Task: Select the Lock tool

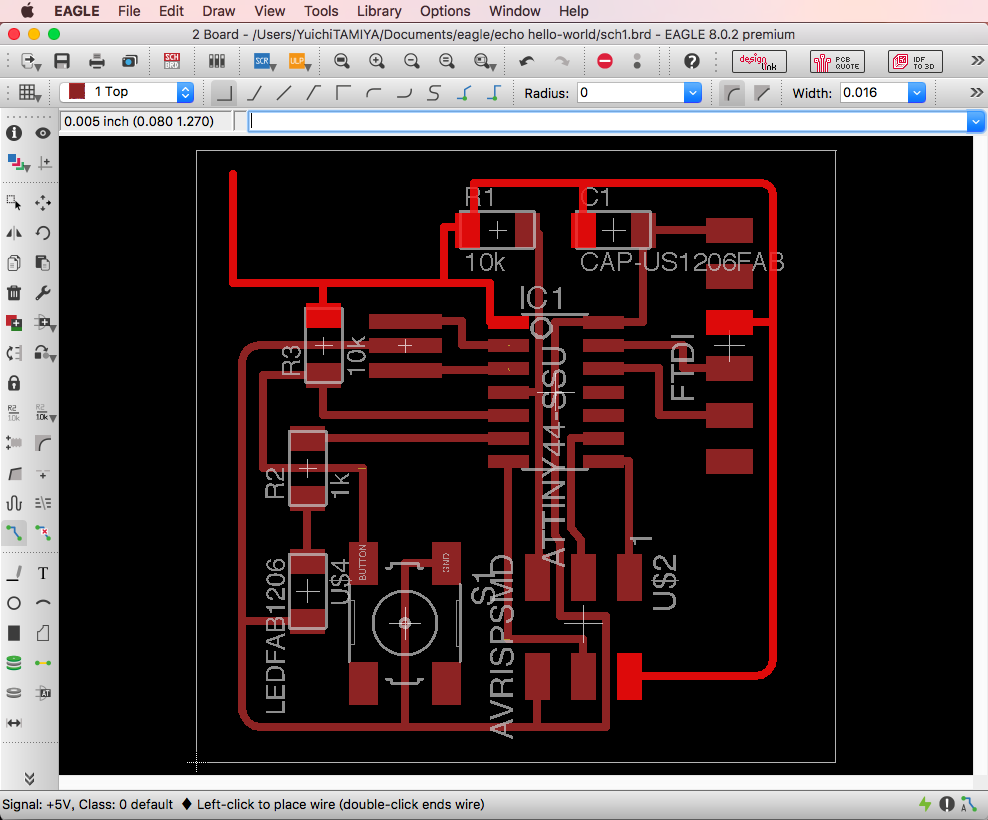Action: pos(14,383)
